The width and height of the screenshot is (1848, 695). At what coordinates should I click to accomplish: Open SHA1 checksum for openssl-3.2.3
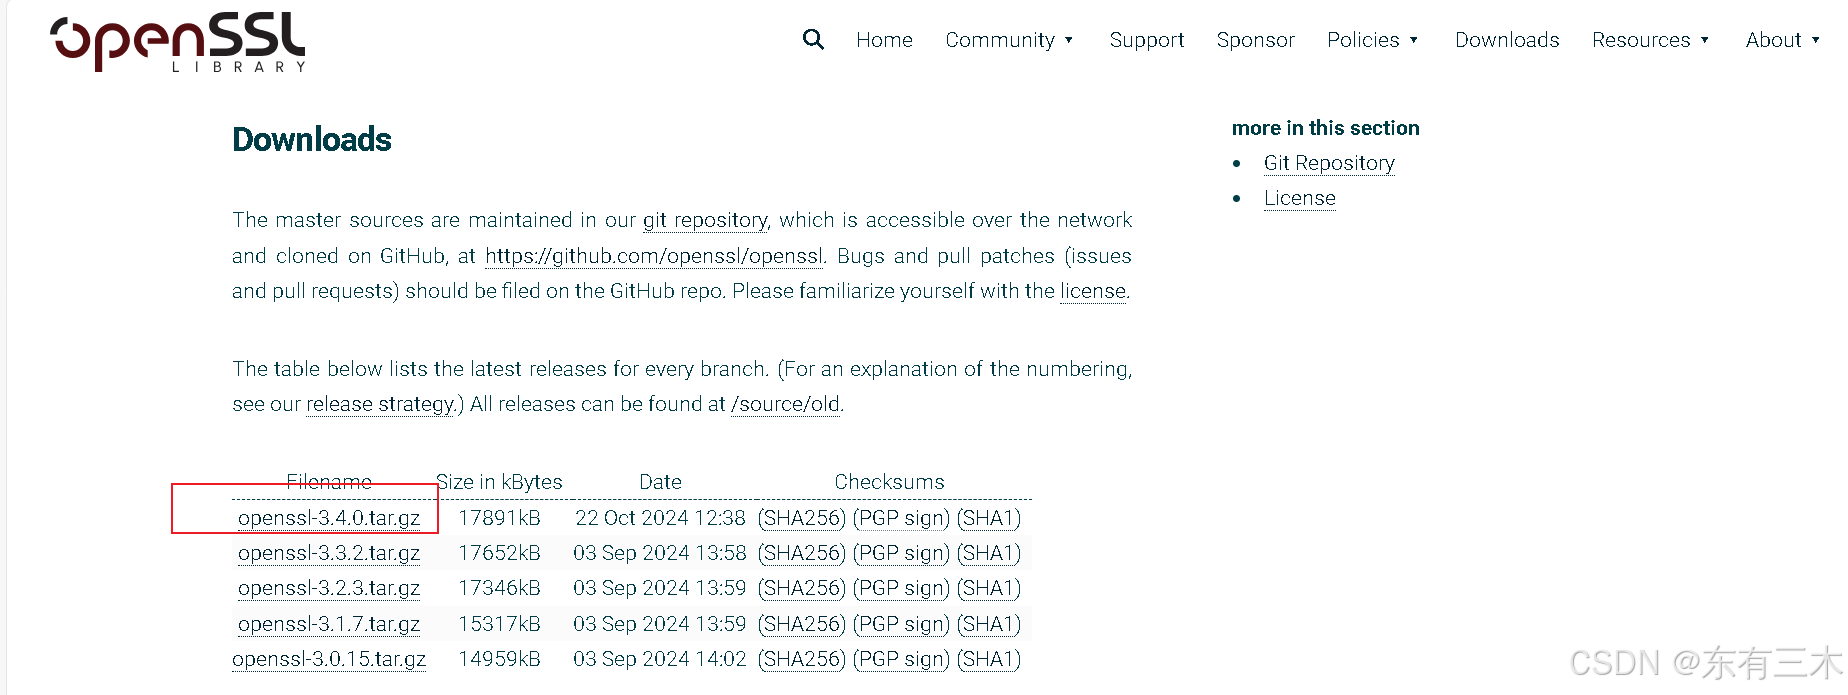point(989,588)
